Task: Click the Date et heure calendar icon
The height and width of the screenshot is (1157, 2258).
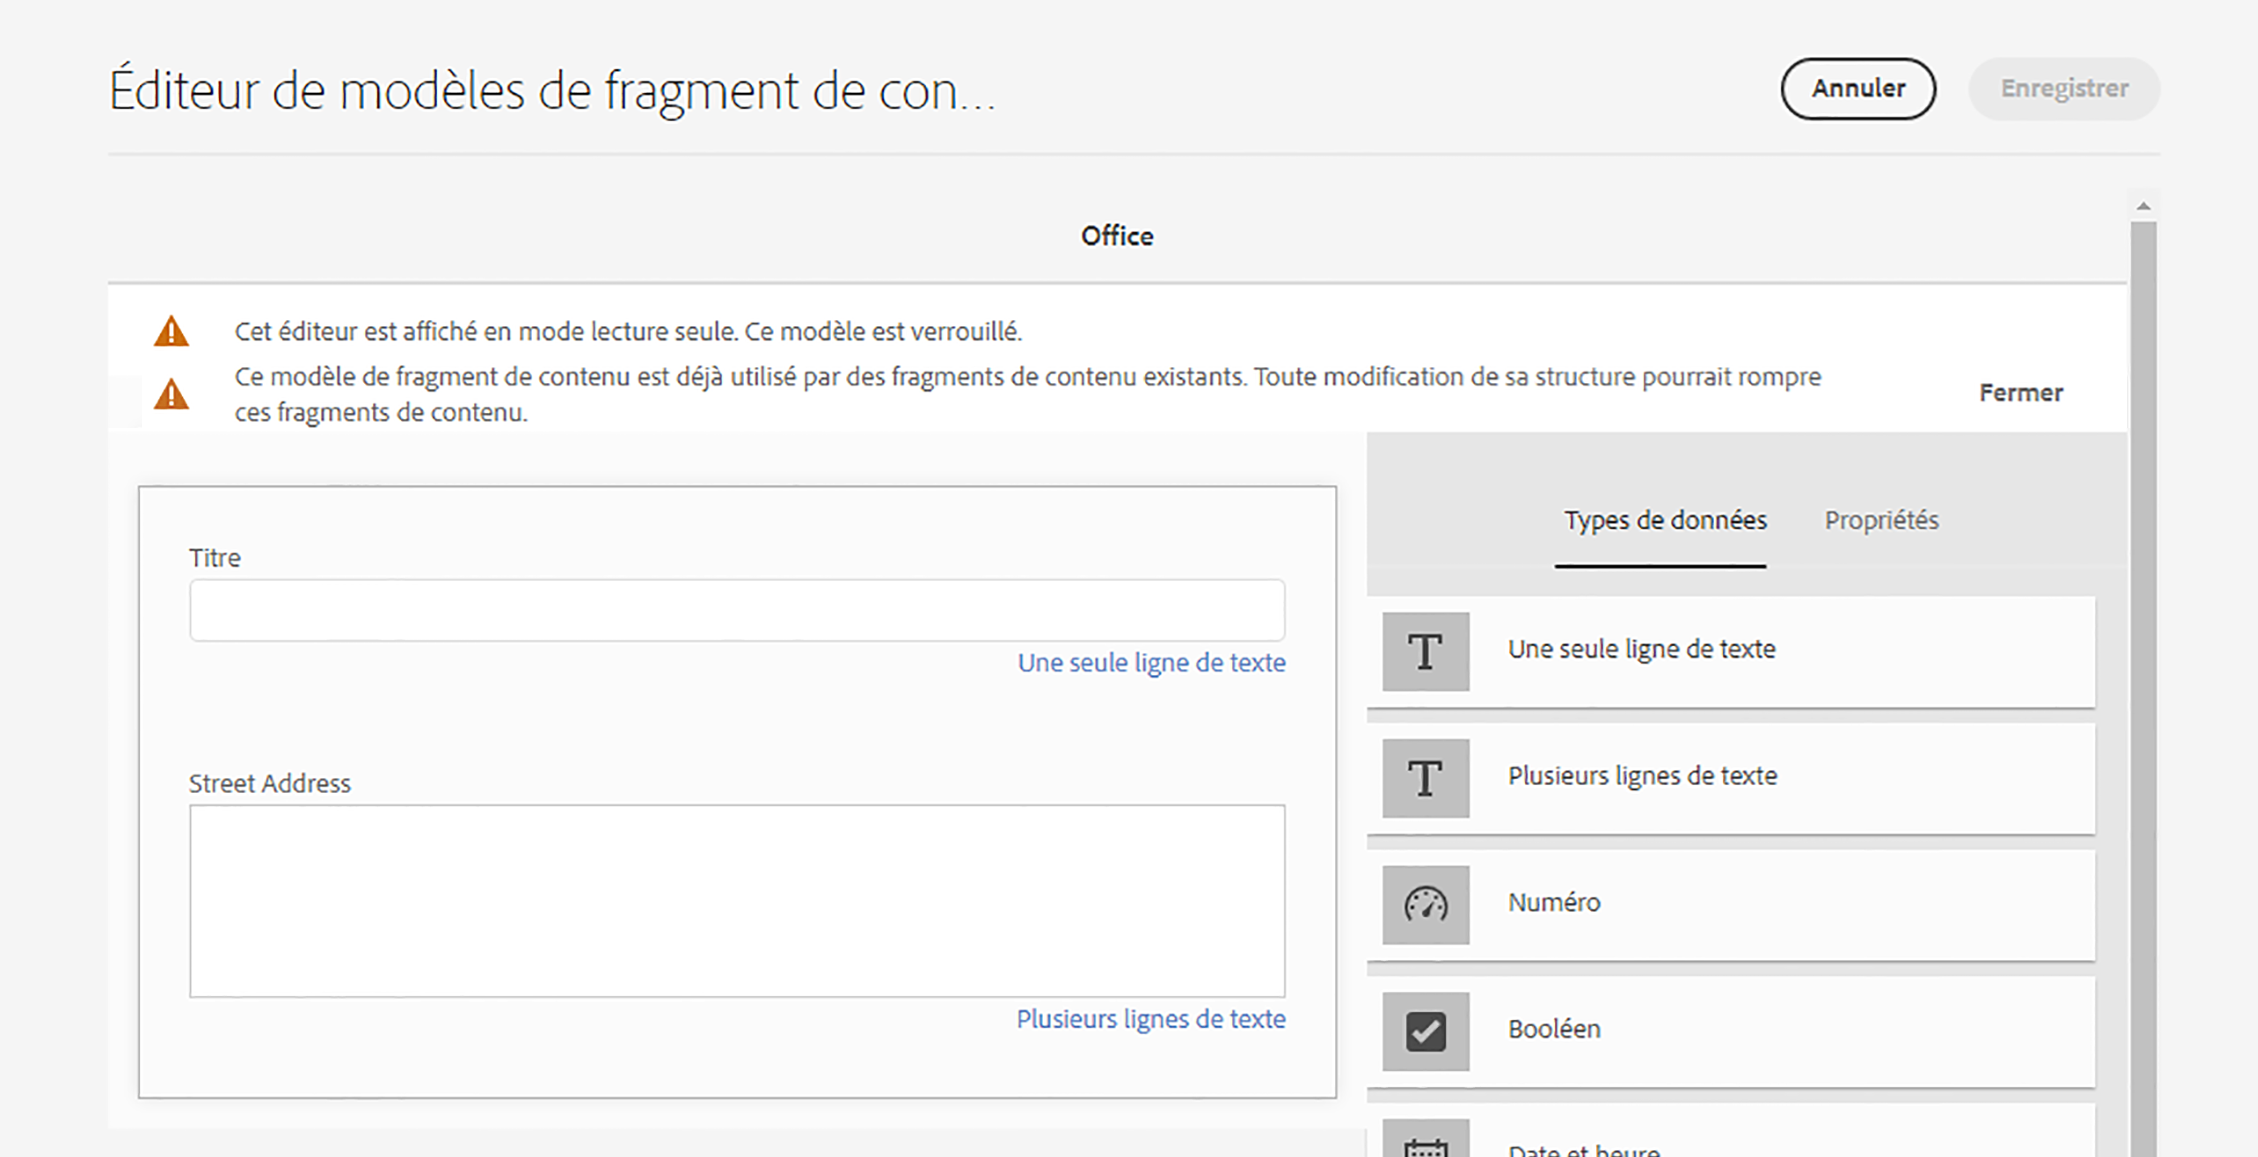Action: [1425, 1145]
